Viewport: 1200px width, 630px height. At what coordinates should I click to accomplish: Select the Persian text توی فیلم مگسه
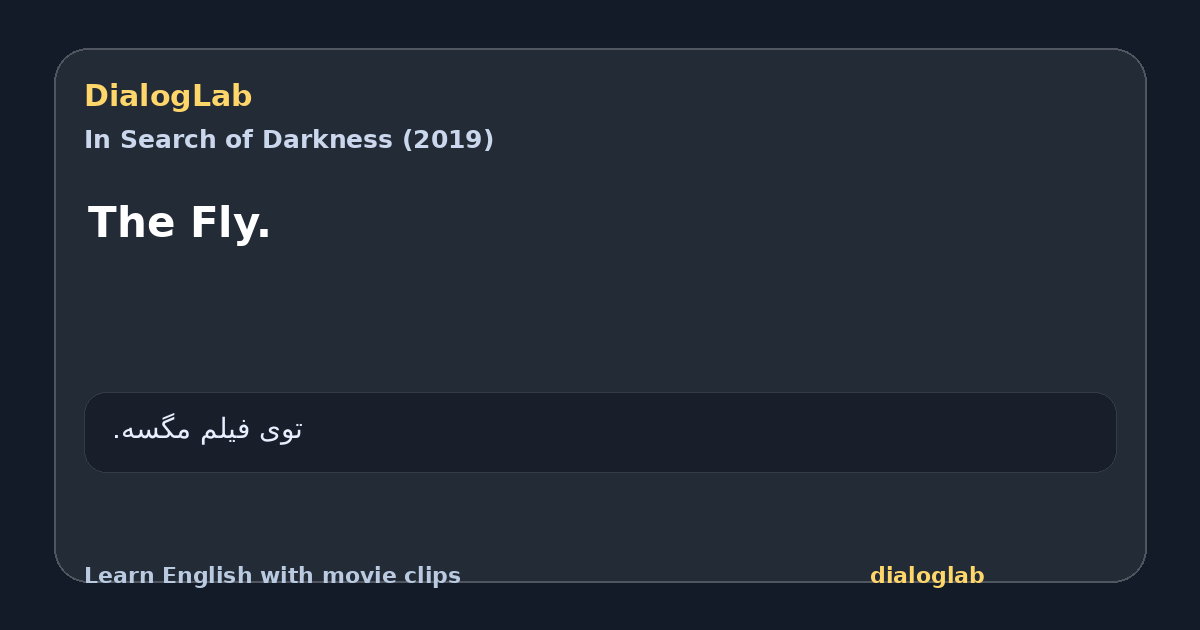point(208,430)
